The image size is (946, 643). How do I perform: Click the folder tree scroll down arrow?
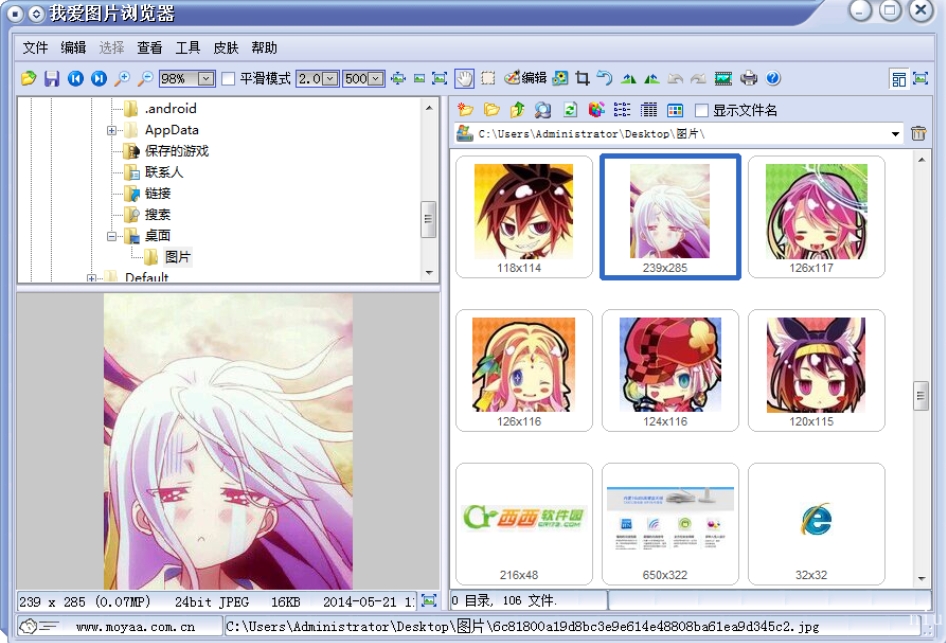click(x=429, y=273)
